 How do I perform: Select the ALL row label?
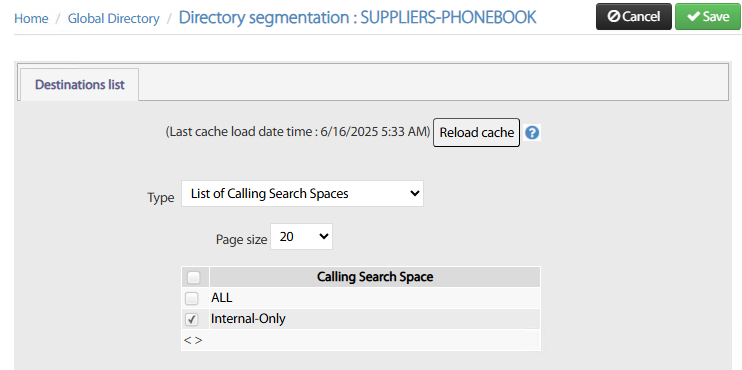pyautogui.click(x=221, y=298)
